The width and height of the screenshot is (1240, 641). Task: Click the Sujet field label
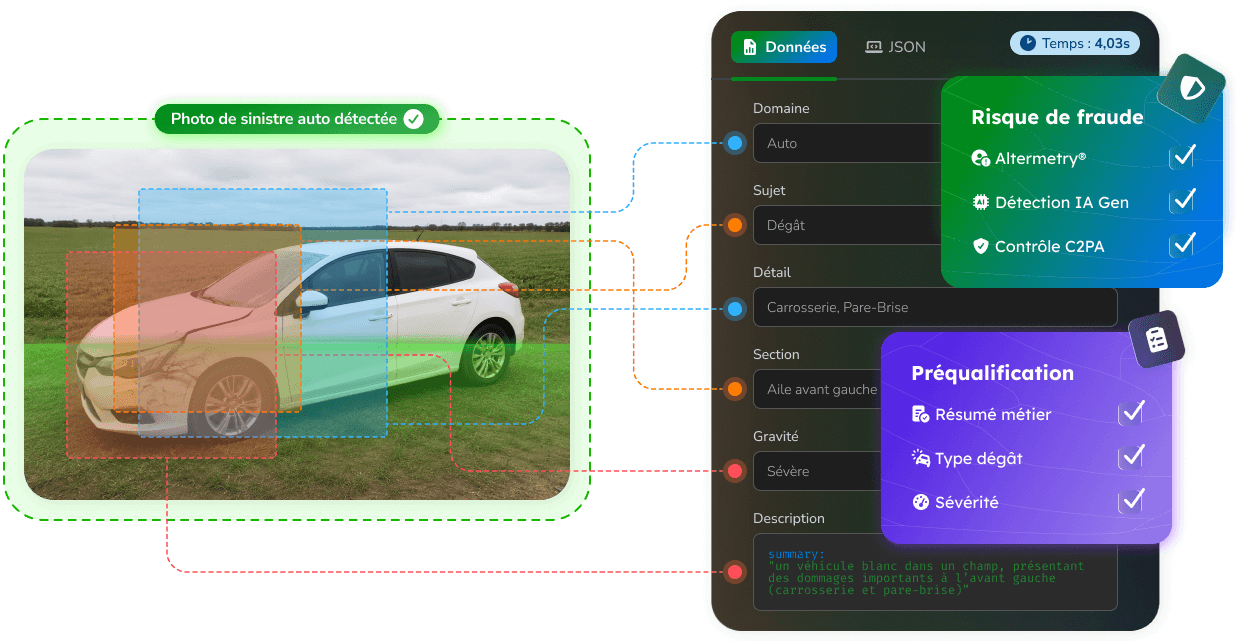(769, 190)
